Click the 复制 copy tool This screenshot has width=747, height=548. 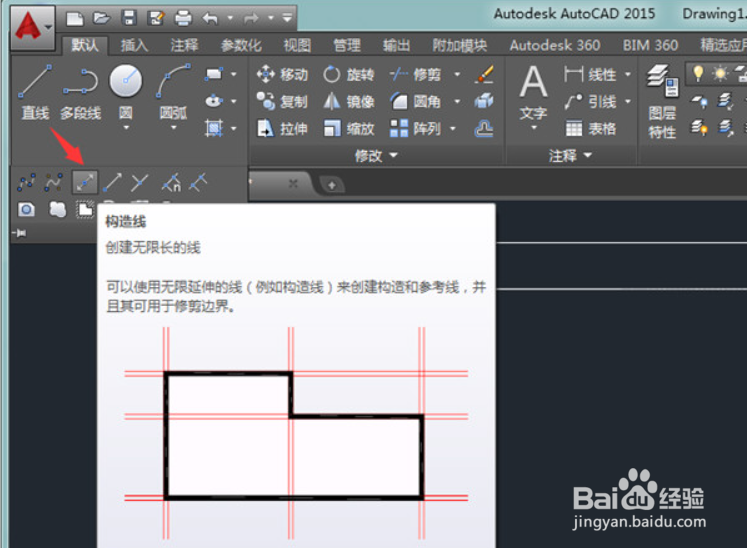pyautogui.click(x=282, y=101)
